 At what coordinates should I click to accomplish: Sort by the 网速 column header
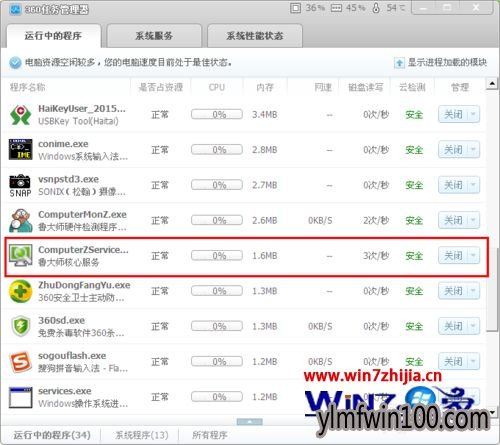point(323,87)
